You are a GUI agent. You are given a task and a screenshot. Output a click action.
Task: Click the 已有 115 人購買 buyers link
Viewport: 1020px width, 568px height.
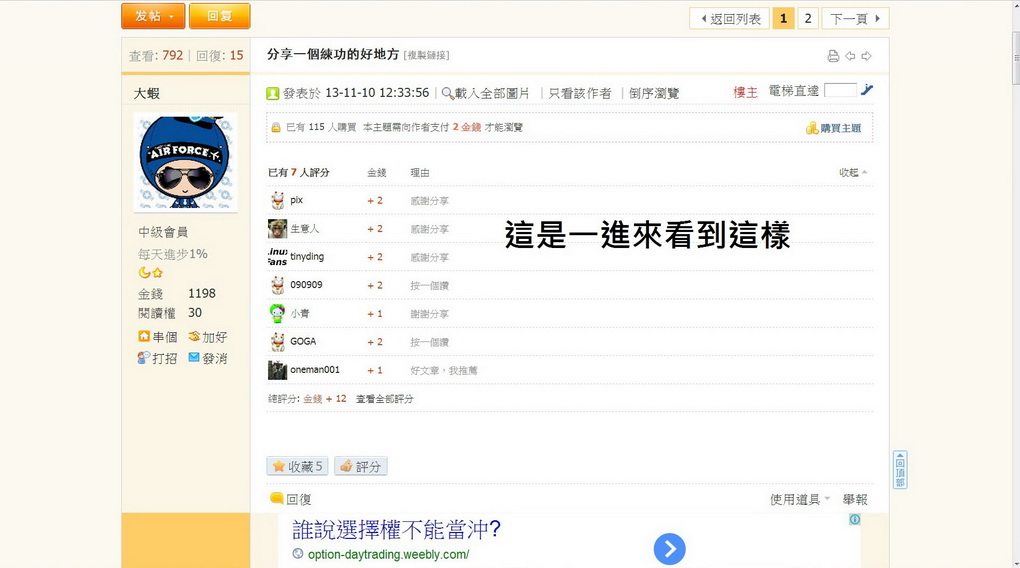pos(321,128)
